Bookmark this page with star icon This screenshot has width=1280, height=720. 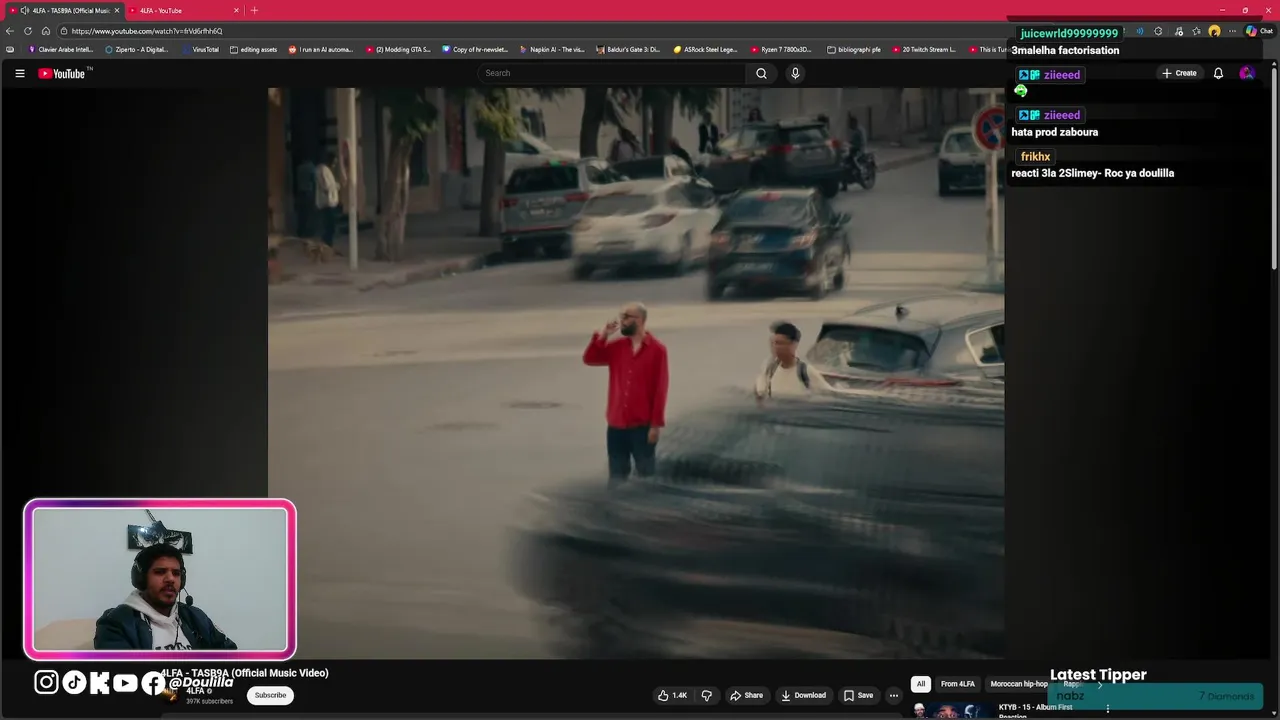click(x=1196, y=31)
